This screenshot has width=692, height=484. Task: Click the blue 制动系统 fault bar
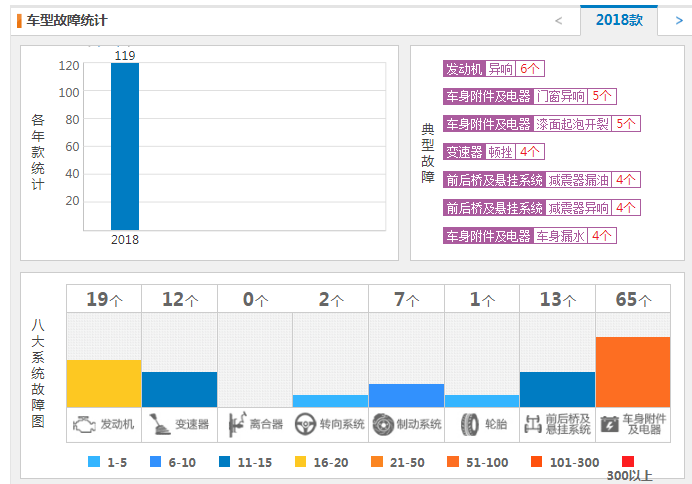[406, 395]
